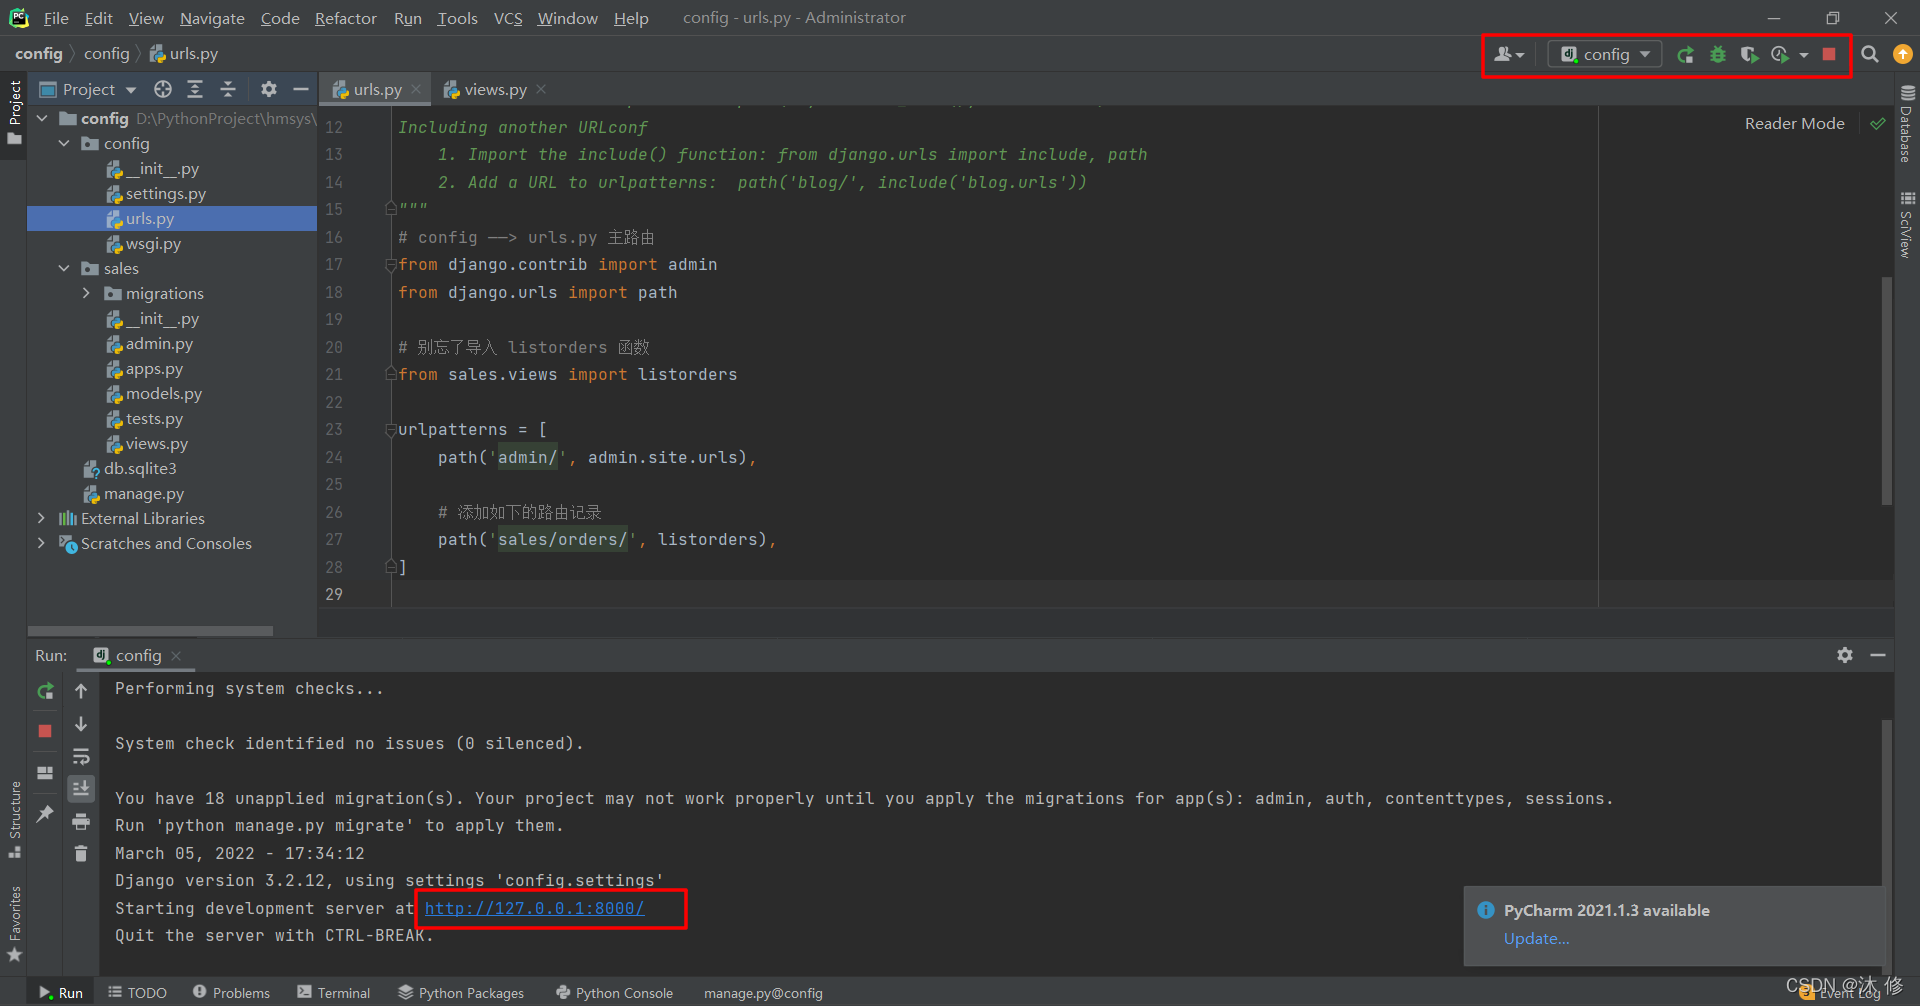
Task: Open the user account icon dropdown
Action: click(1509, 55)
